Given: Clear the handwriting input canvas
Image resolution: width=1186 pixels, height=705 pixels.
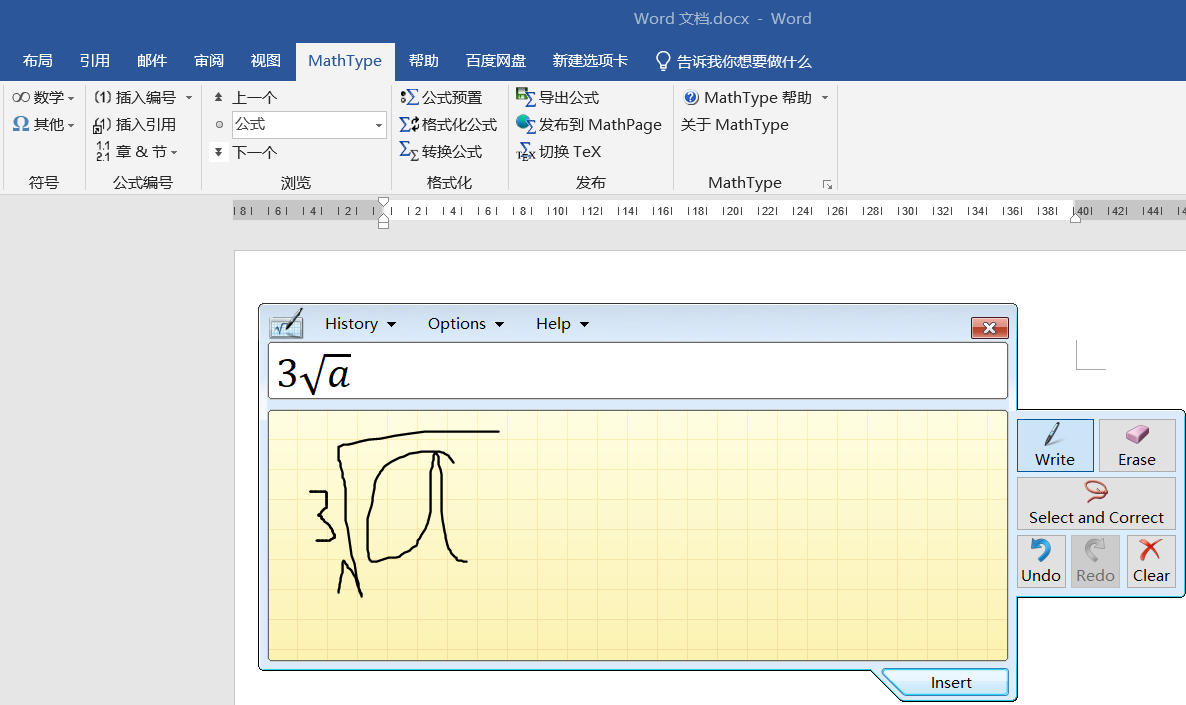Looking at the screenshot, I should tap(1151, 561).
